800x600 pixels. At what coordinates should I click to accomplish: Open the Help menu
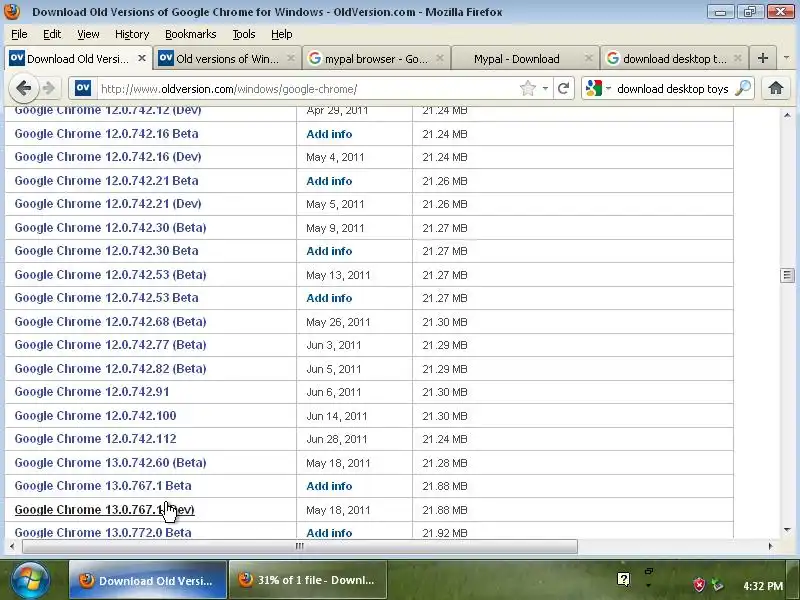(x=282, y=34)
